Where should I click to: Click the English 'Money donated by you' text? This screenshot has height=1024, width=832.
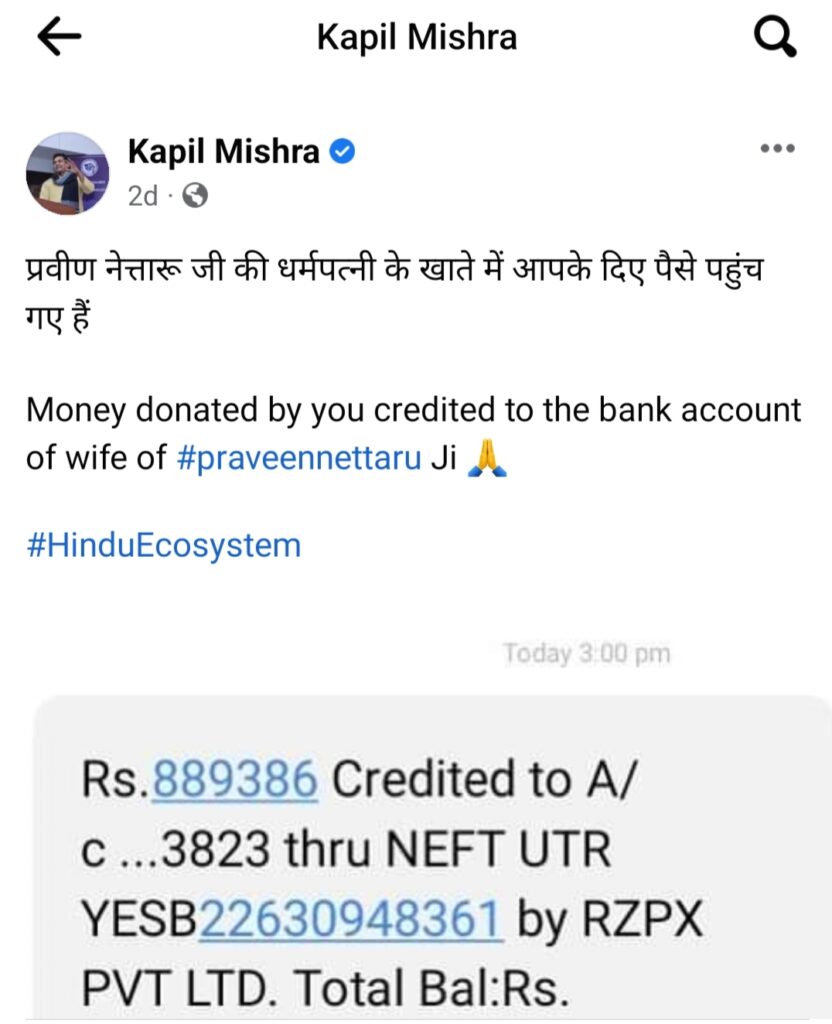pyautogui.click(x=413, y=434)
